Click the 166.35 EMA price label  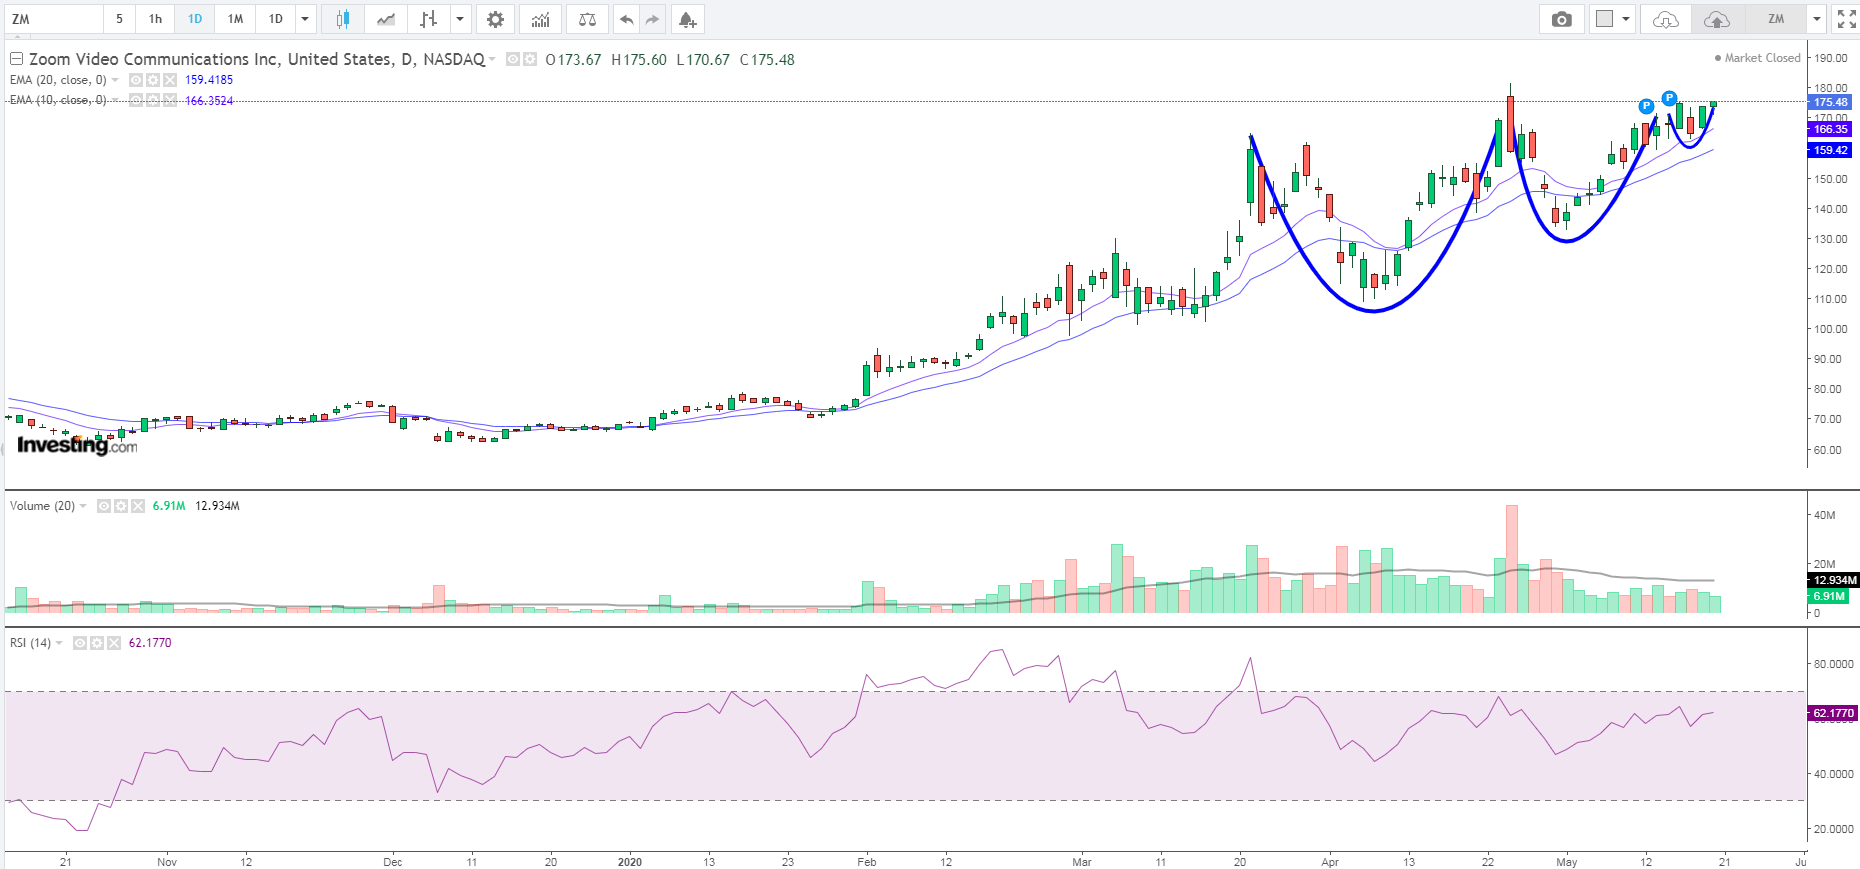click(1830, 129)
